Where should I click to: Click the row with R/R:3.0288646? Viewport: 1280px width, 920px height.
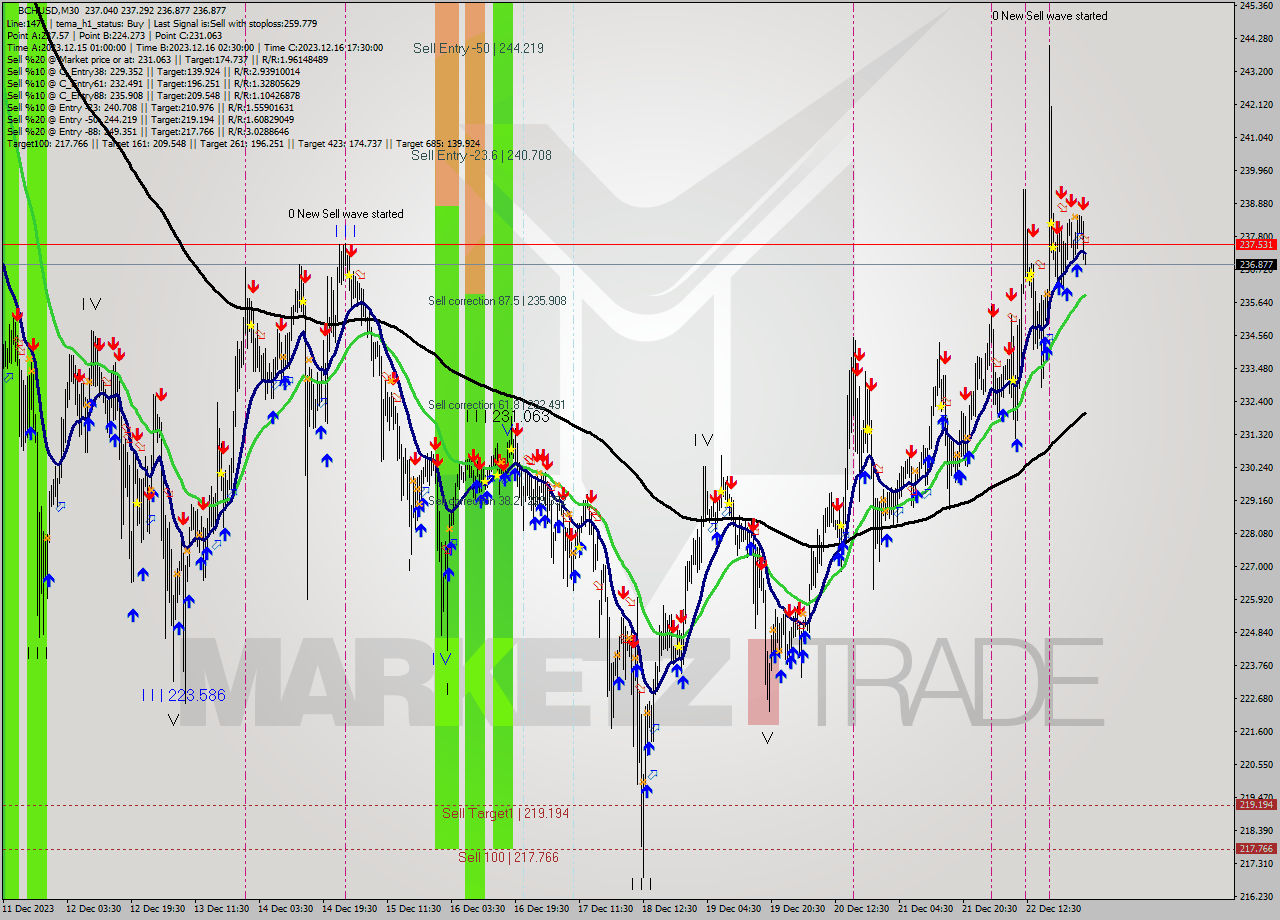(147, 131)
